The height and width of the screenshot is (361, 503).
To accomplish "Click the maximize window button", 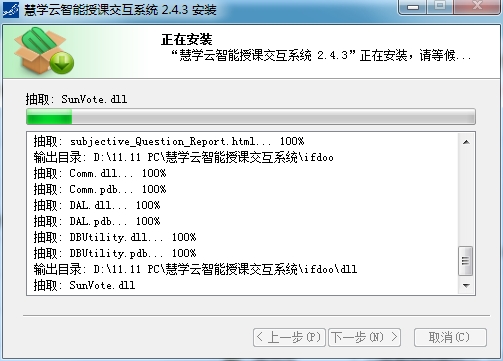I will tap(440, 6).
